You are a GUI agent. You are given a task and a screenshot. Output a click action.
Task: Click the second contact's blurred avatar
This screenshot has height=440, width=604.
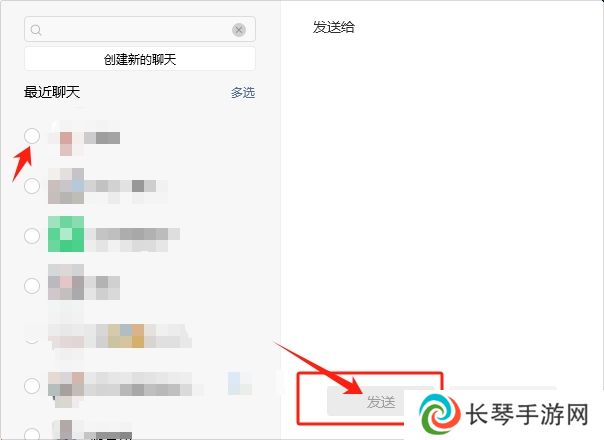(66, 186)
